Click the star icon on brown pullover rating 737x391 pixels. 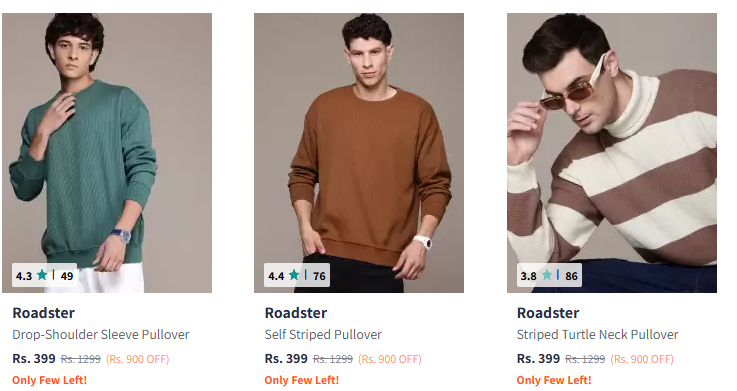[294, 275]
